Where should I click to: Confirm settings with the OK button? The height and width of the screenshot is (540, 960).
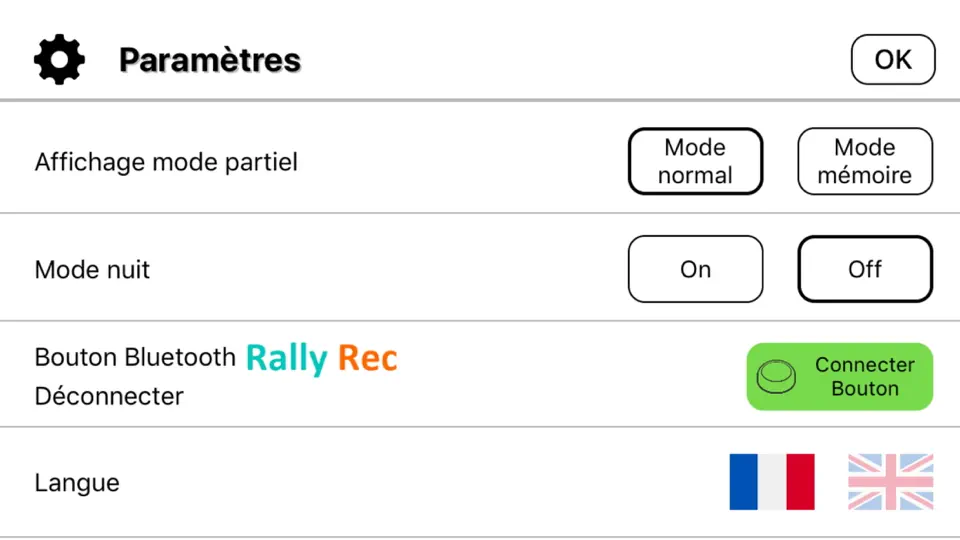893,59
